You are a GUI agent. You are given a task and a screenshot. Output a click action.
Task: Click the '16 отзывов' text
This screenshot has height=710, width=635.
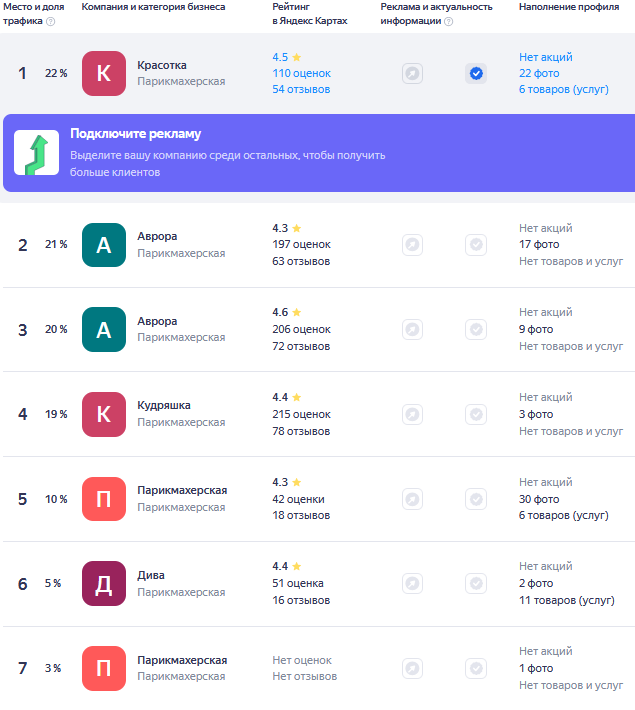(301, 600)
